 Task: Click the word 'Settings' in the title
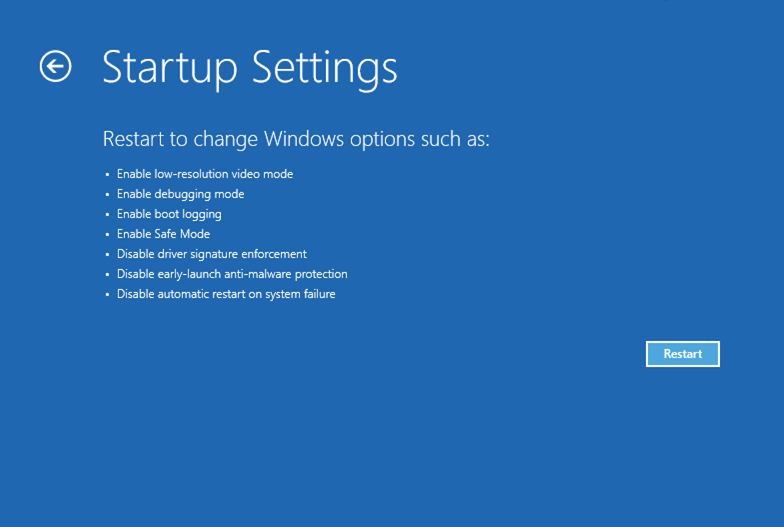pyautogui.click(x=324, y=68)
